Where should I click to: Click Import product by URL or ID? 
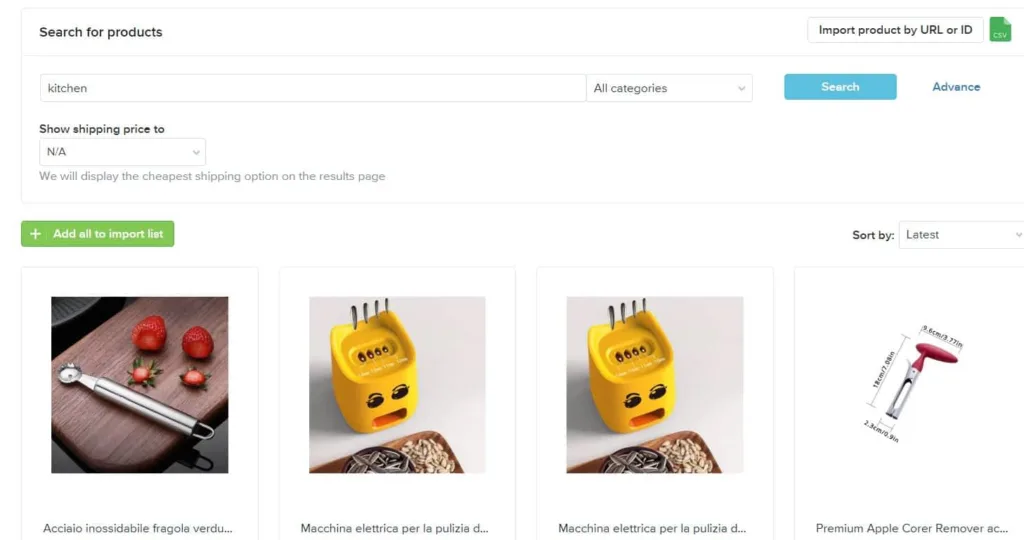[x=895, y=30]
